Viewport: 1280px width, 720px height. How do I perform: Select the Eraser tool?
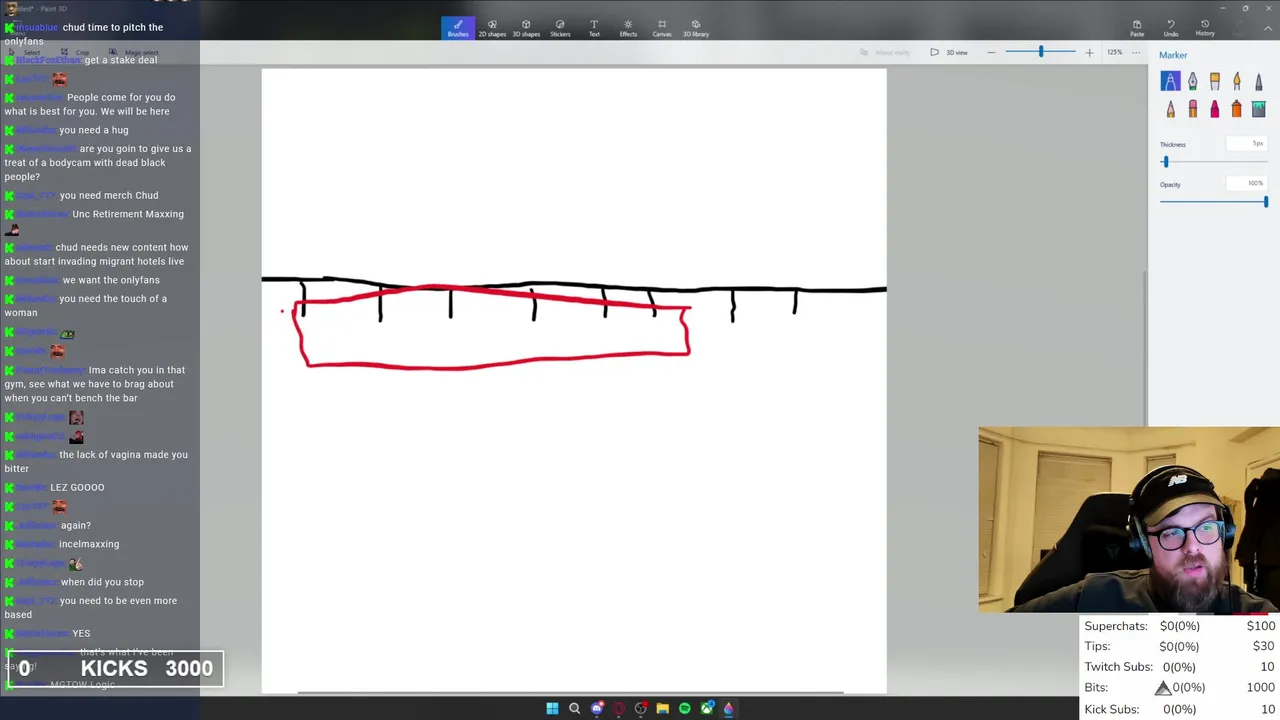click(1192, 109)
